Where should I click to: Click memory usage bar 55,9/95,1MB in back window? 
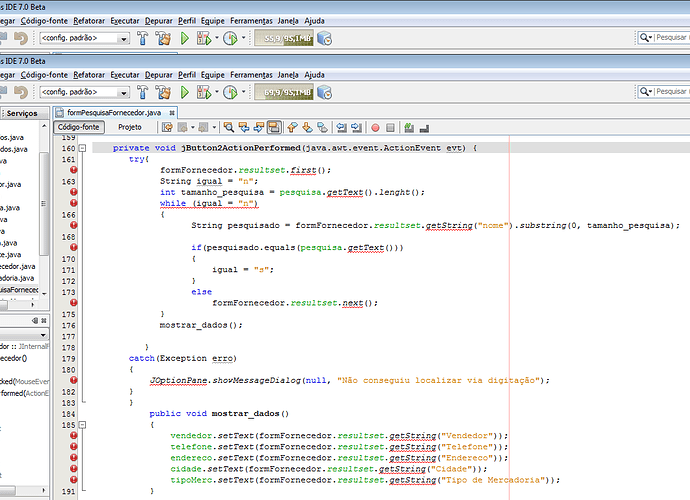pos(284,38)
